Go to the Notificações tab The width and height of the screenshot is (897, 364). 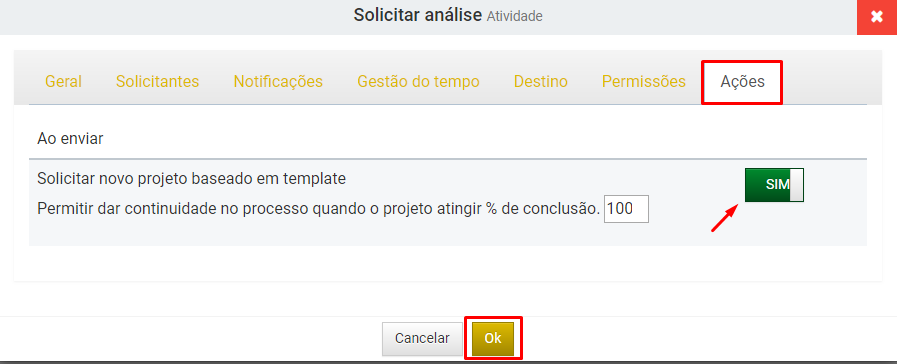278,82
